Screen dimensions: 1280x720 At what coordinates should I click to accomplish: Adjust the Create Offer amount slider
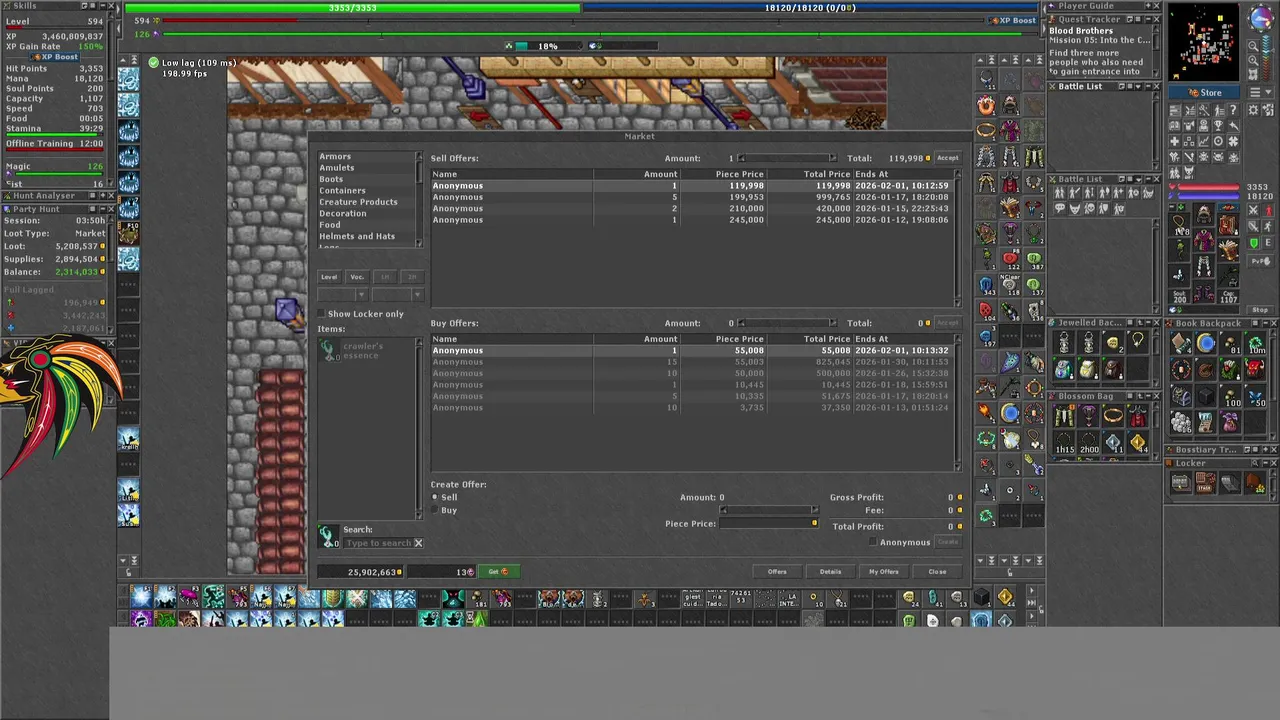[x=769, y=510]
